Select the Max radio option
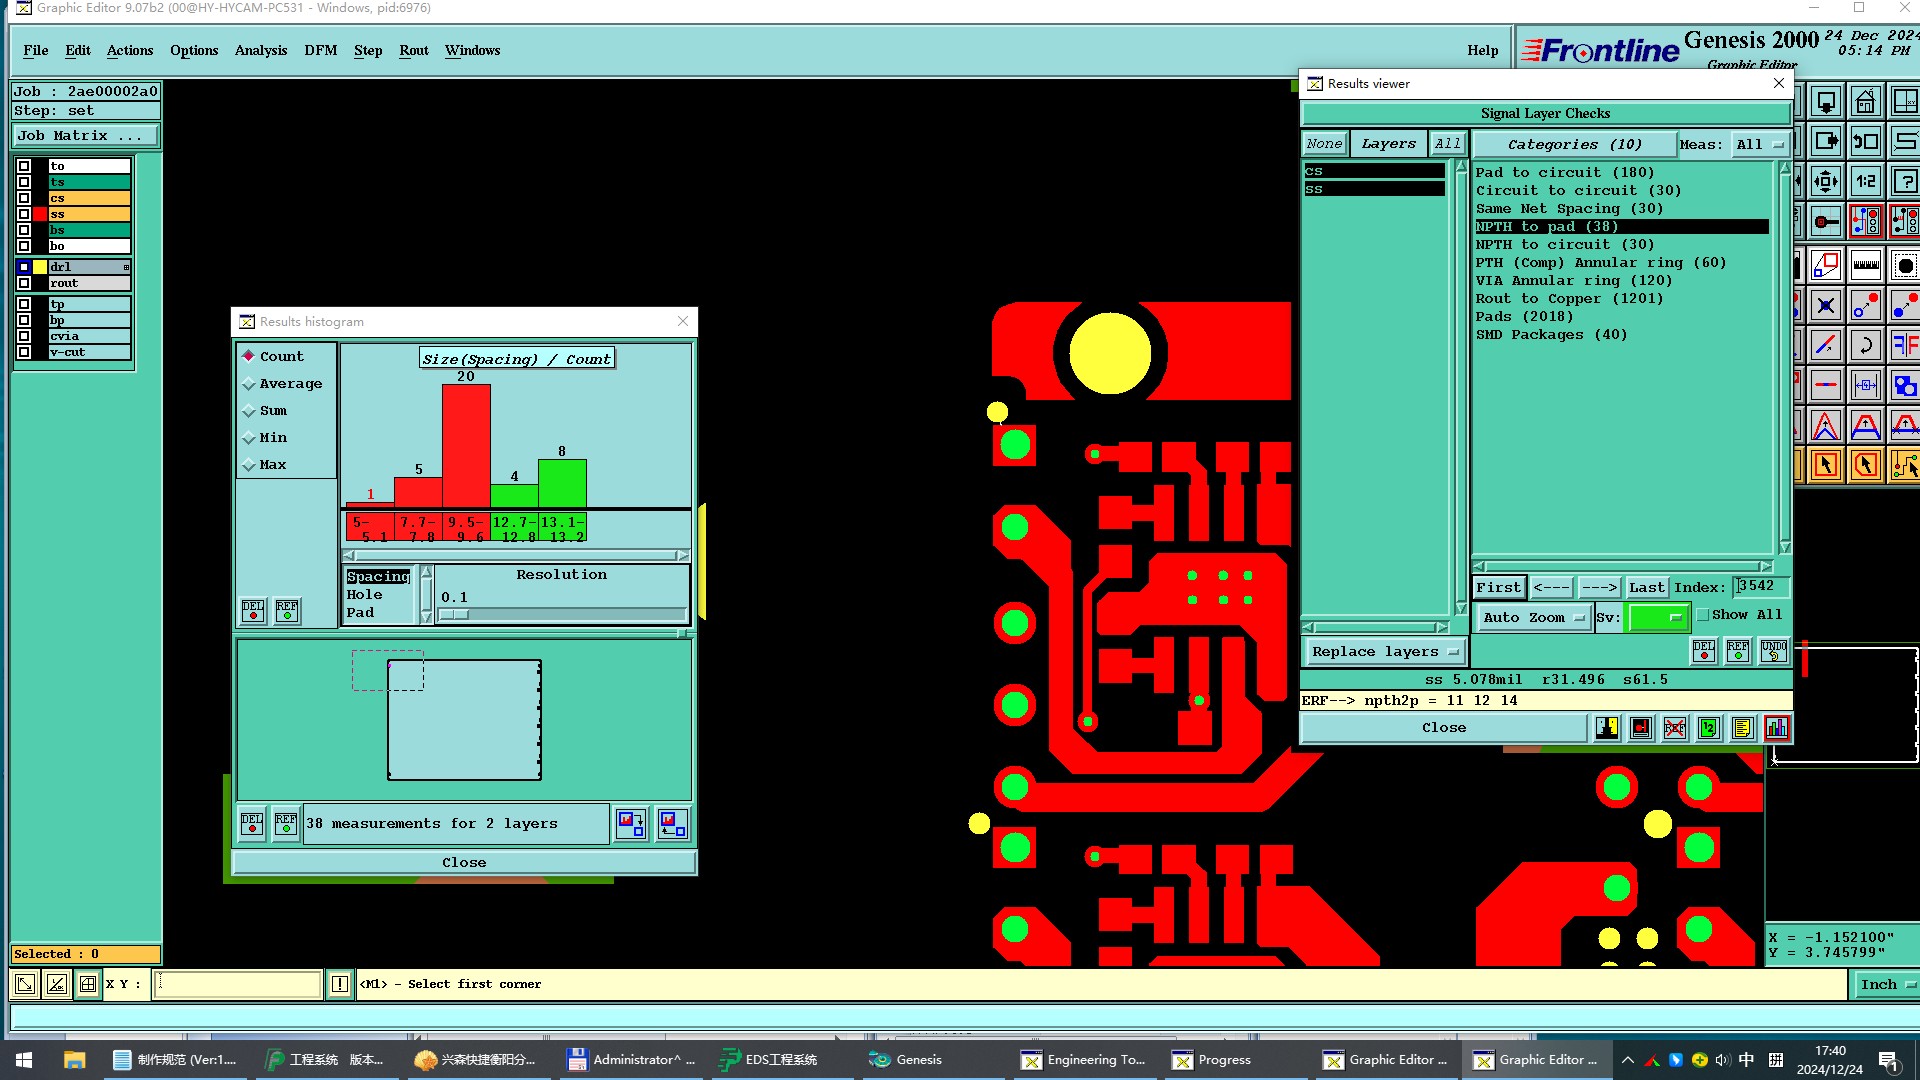Screen dimensions: 1920x1080 249,465
